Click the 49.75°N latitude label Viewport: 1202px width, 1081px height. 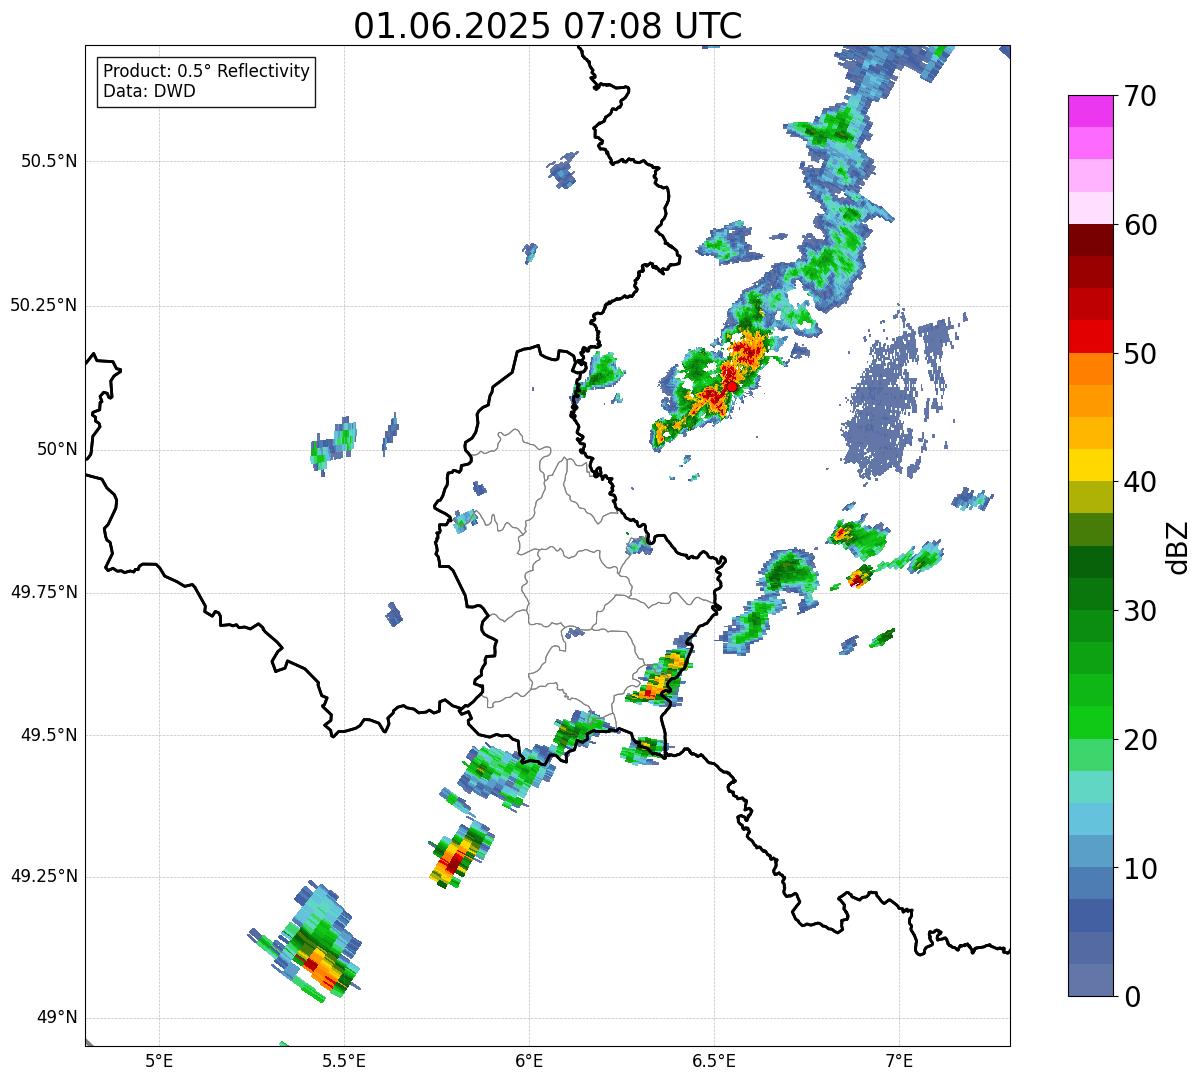point(44,592)
